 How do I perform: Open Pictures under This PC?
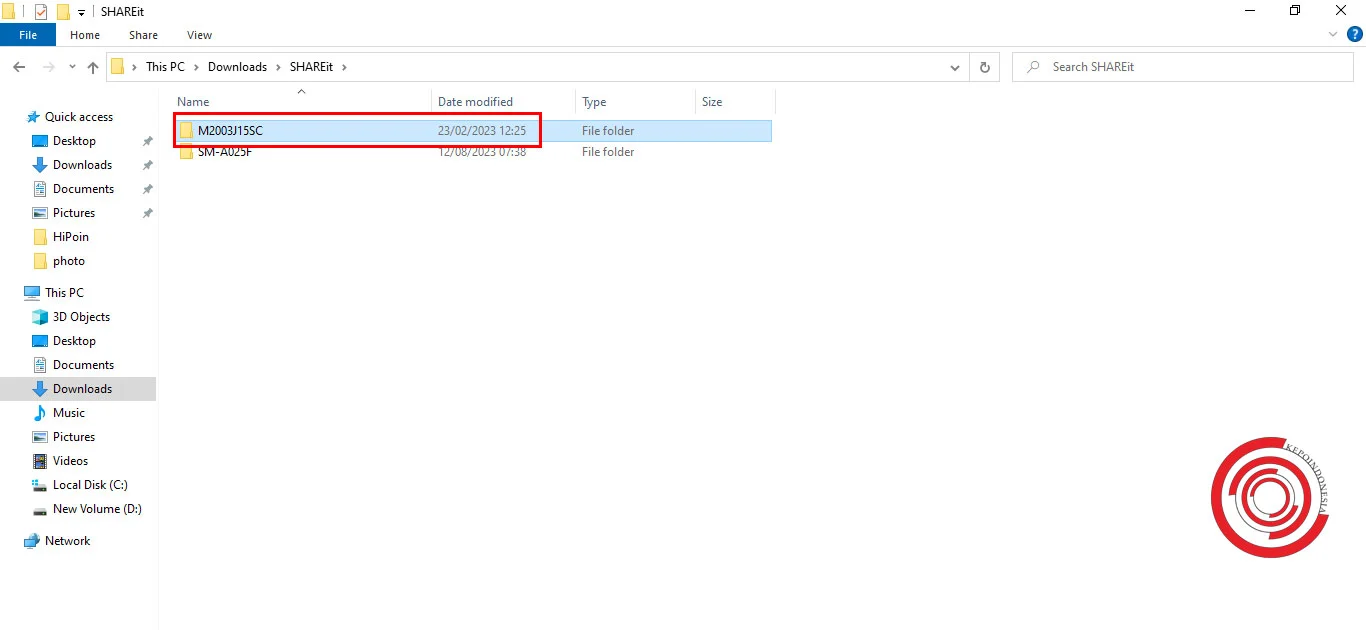[x=74, y=437]
